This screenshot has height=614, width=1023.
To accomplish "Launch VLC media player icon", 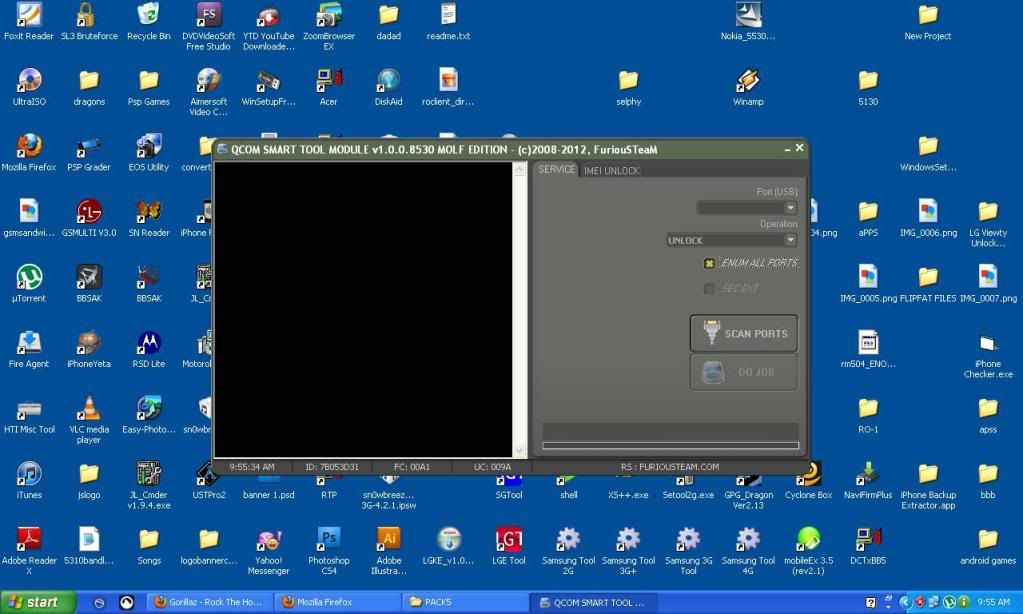I will [89, 408].
